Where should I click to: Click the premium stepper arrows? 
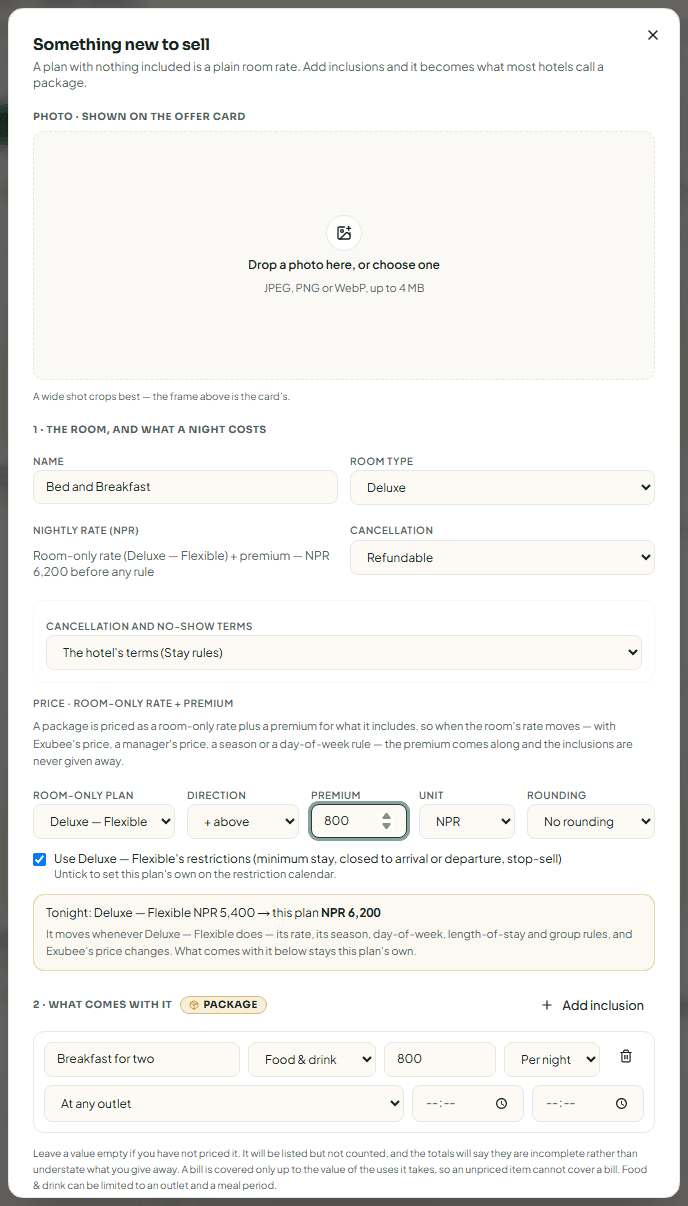[x=387, y=821]
